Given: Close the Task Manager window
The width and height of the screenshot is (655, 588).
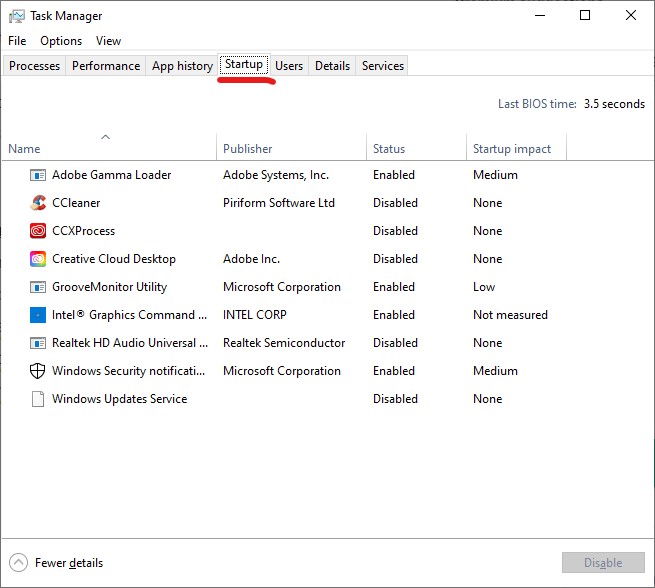Looking at the screenshot, I should click(x=631, y=15).
